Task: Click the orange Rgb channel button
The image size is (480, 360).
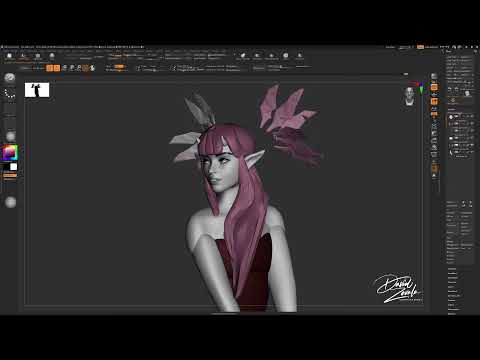Action: pyautogui.click(x=119, y=66)
